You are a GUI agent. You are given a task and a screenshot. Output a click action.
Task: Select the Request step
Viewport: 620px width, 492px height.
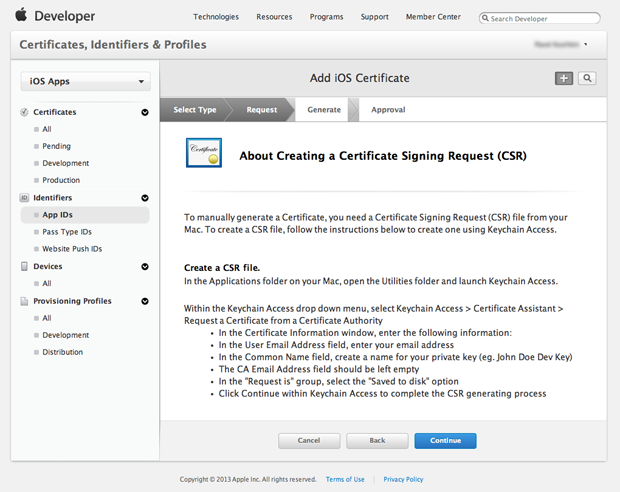[262, 110]
